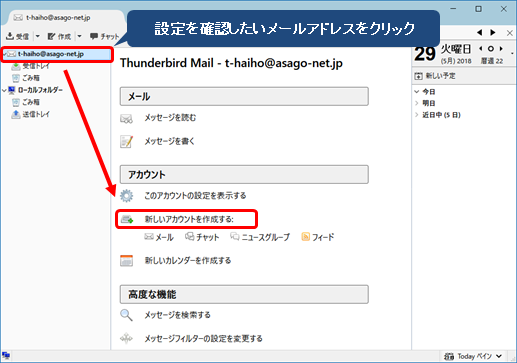Collapse the ローカルフォルダー tree node
Screen dimensions: 517x363
(x=4, y=90)
